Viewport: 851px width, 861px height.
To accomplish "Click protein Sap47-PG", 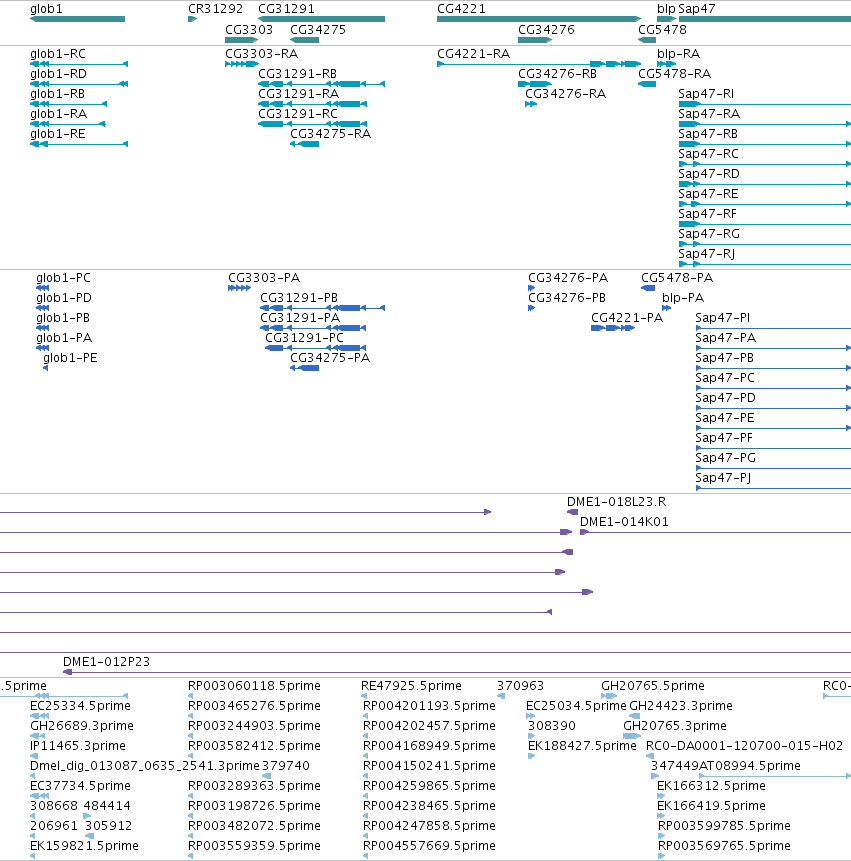I will (725, 459).
